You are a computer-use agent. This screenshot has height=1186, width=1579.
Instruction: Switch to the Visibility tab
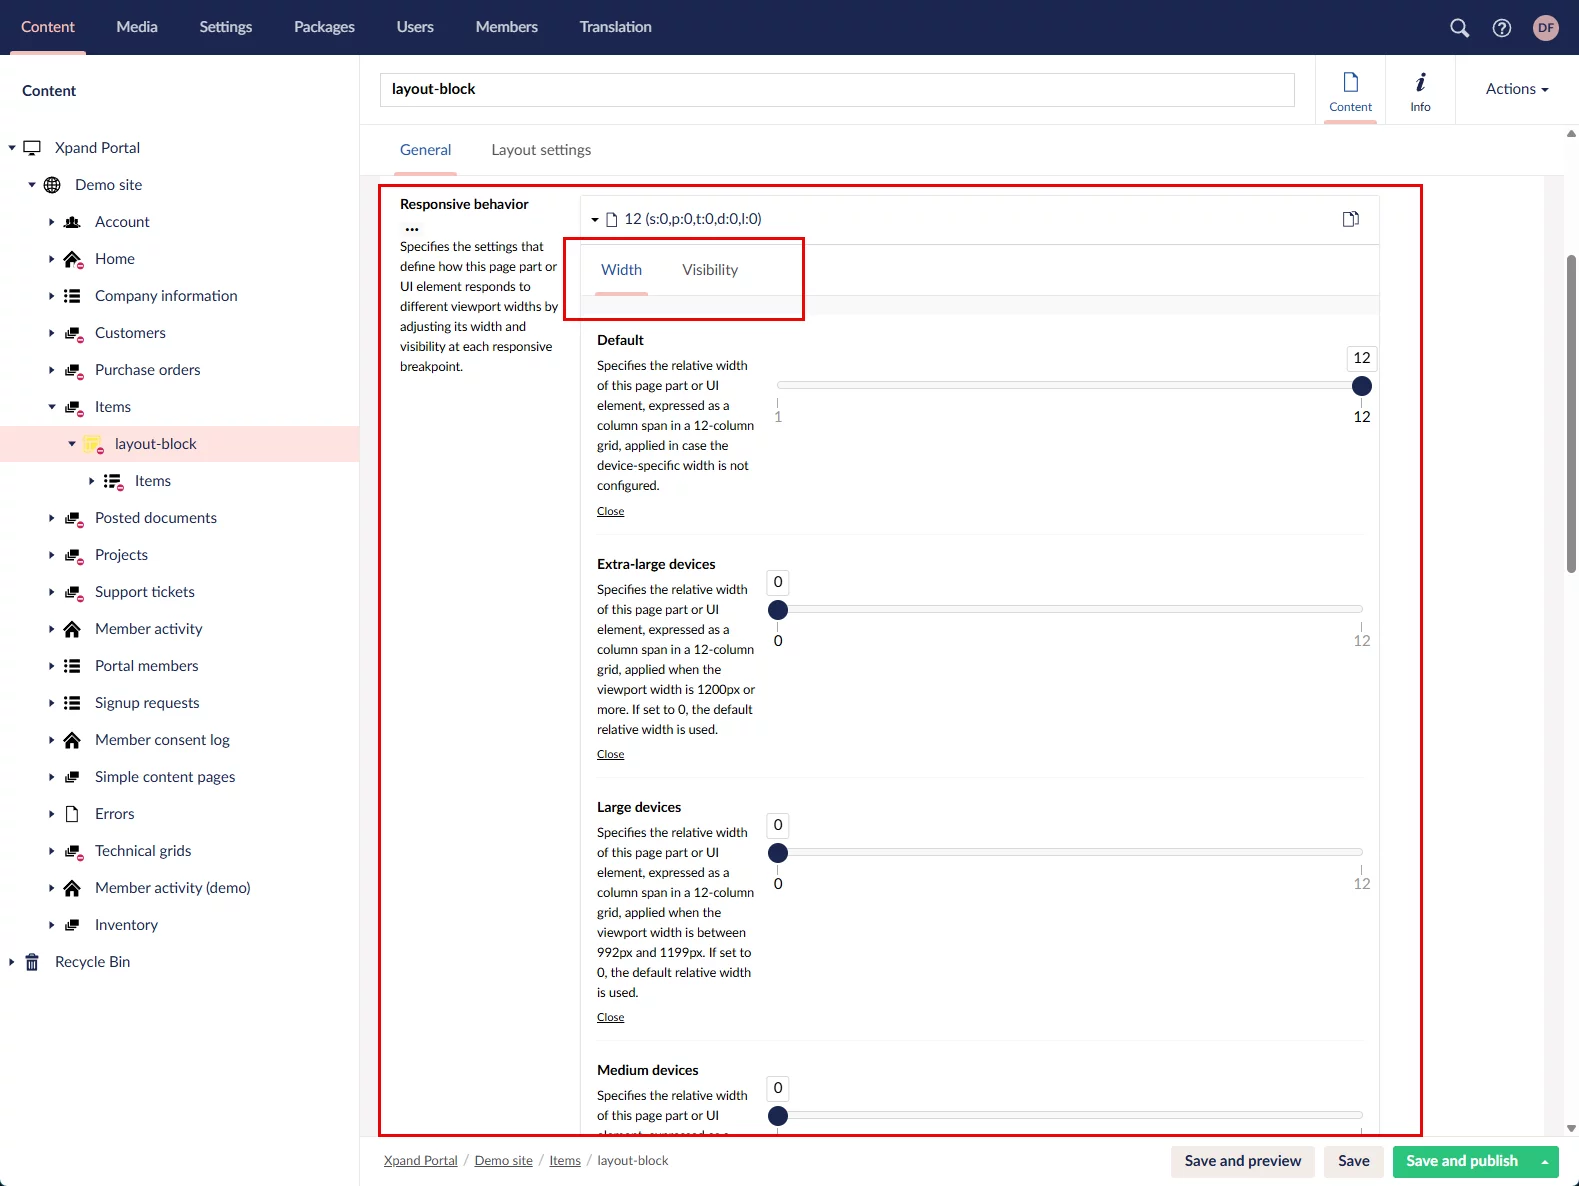pos(709,270)
